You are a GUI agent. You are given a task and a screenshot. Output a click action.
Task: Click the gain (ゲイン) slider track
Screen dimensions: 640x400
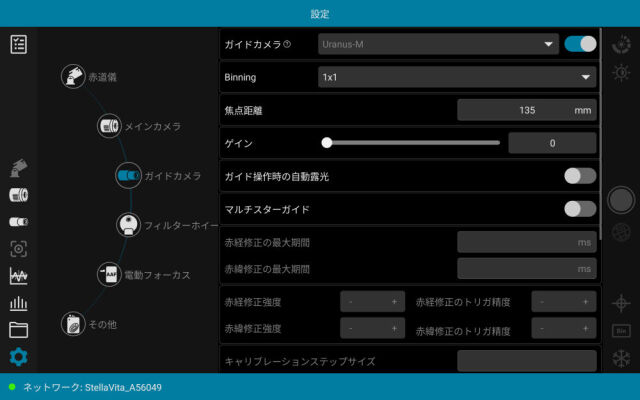(x=412, y=143)
